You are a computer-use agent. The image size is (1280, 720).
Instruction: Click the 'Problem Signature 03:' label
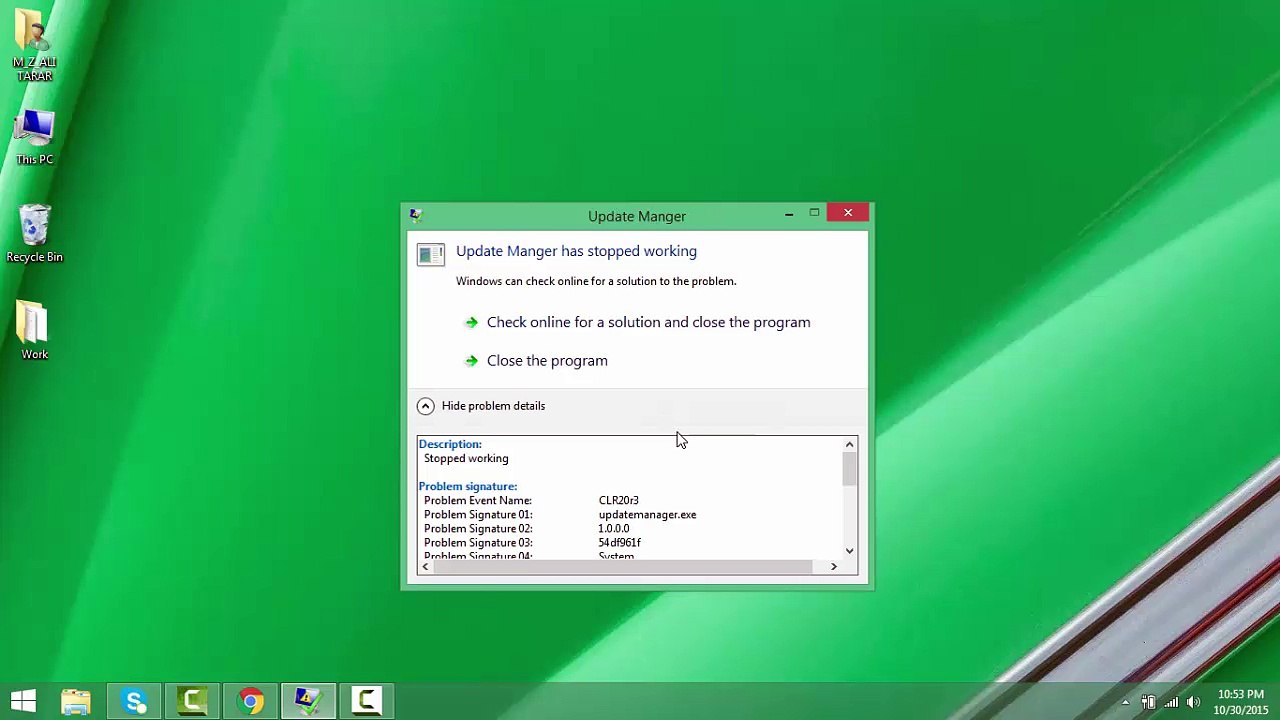click(478, 543)
